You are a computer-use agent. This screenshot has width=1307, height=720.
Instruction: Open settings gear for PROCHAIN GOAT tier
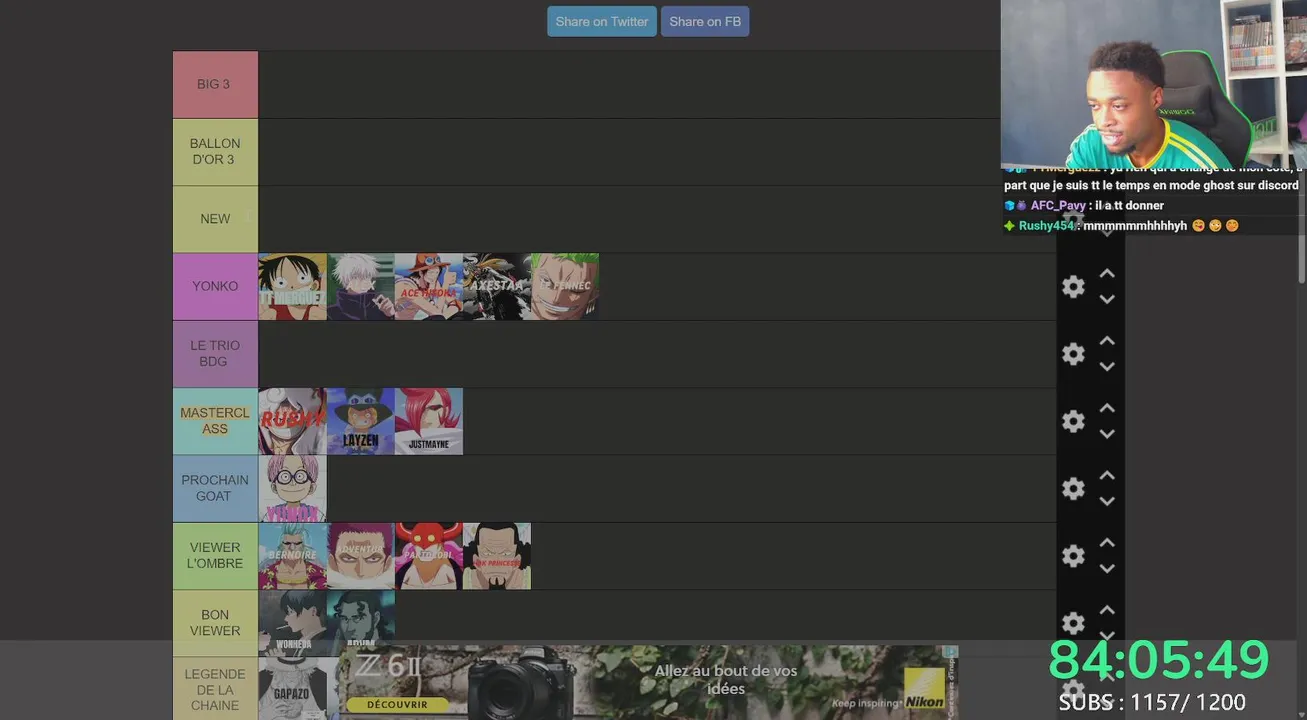(1073, 488)
